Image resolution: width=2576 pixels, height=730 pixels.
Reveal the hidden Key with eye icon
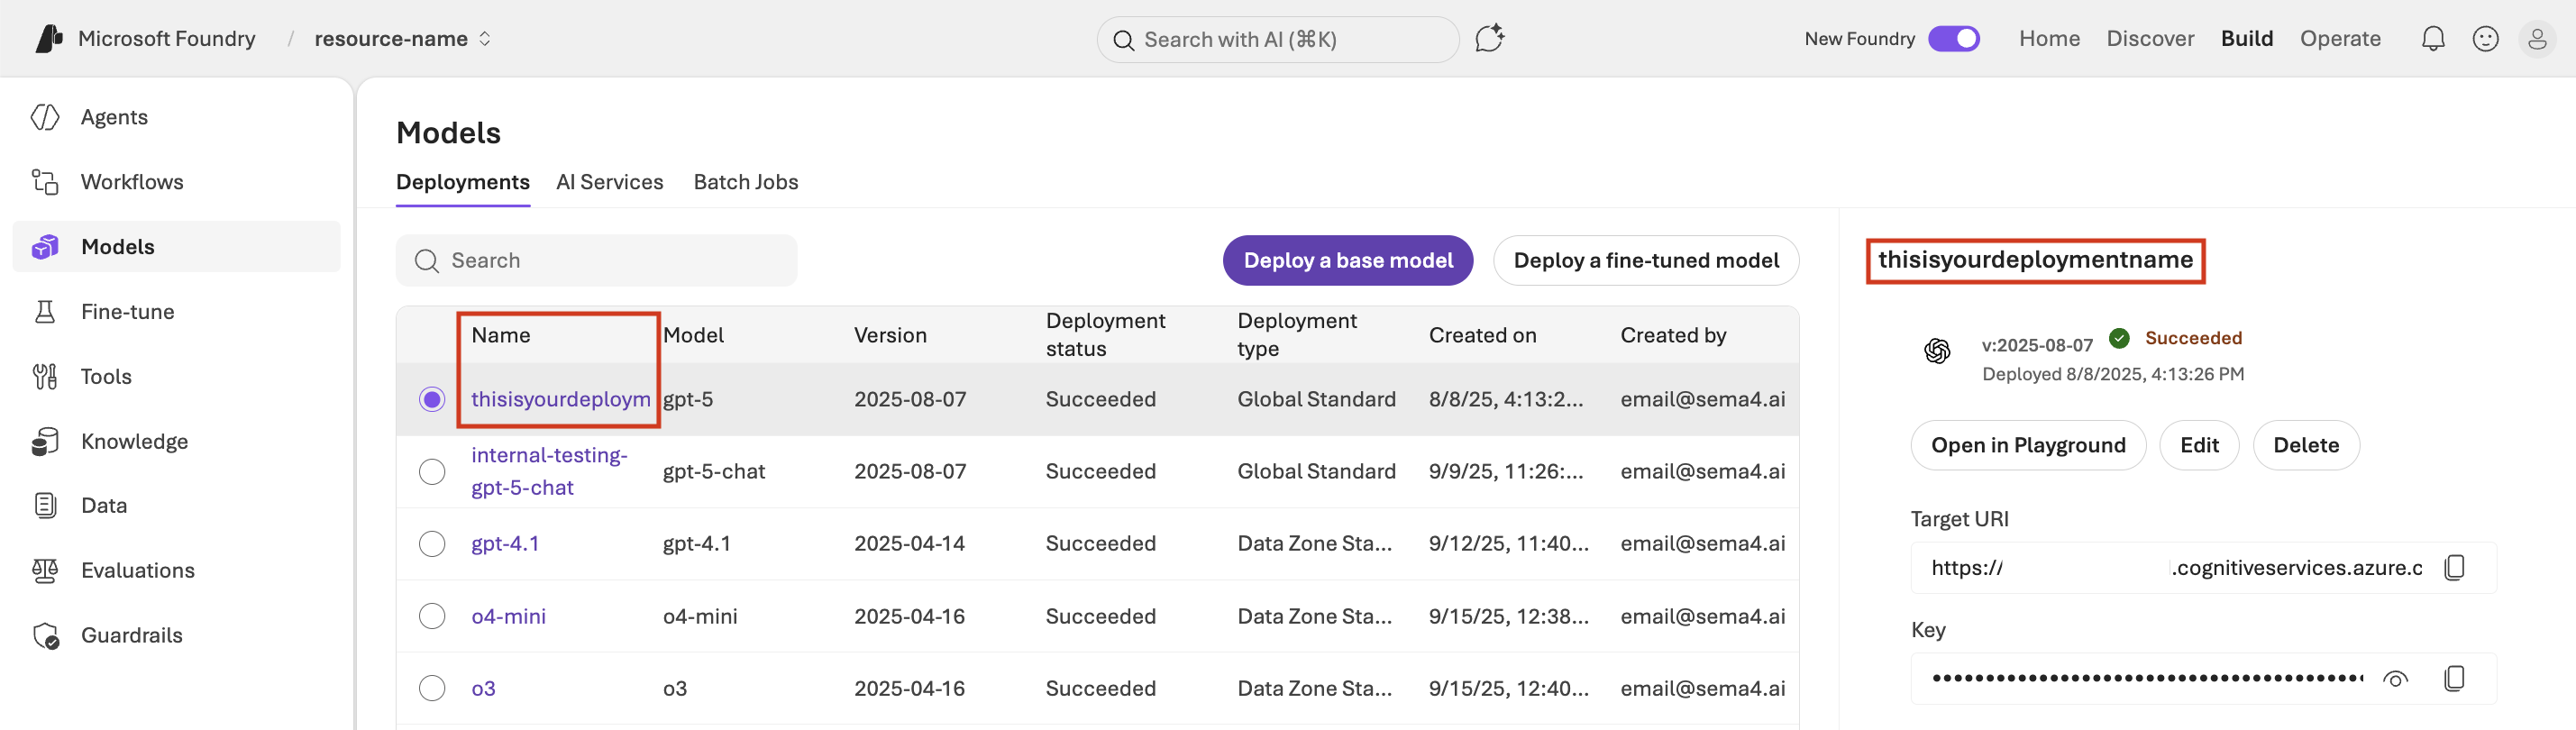coord(2395,679)
